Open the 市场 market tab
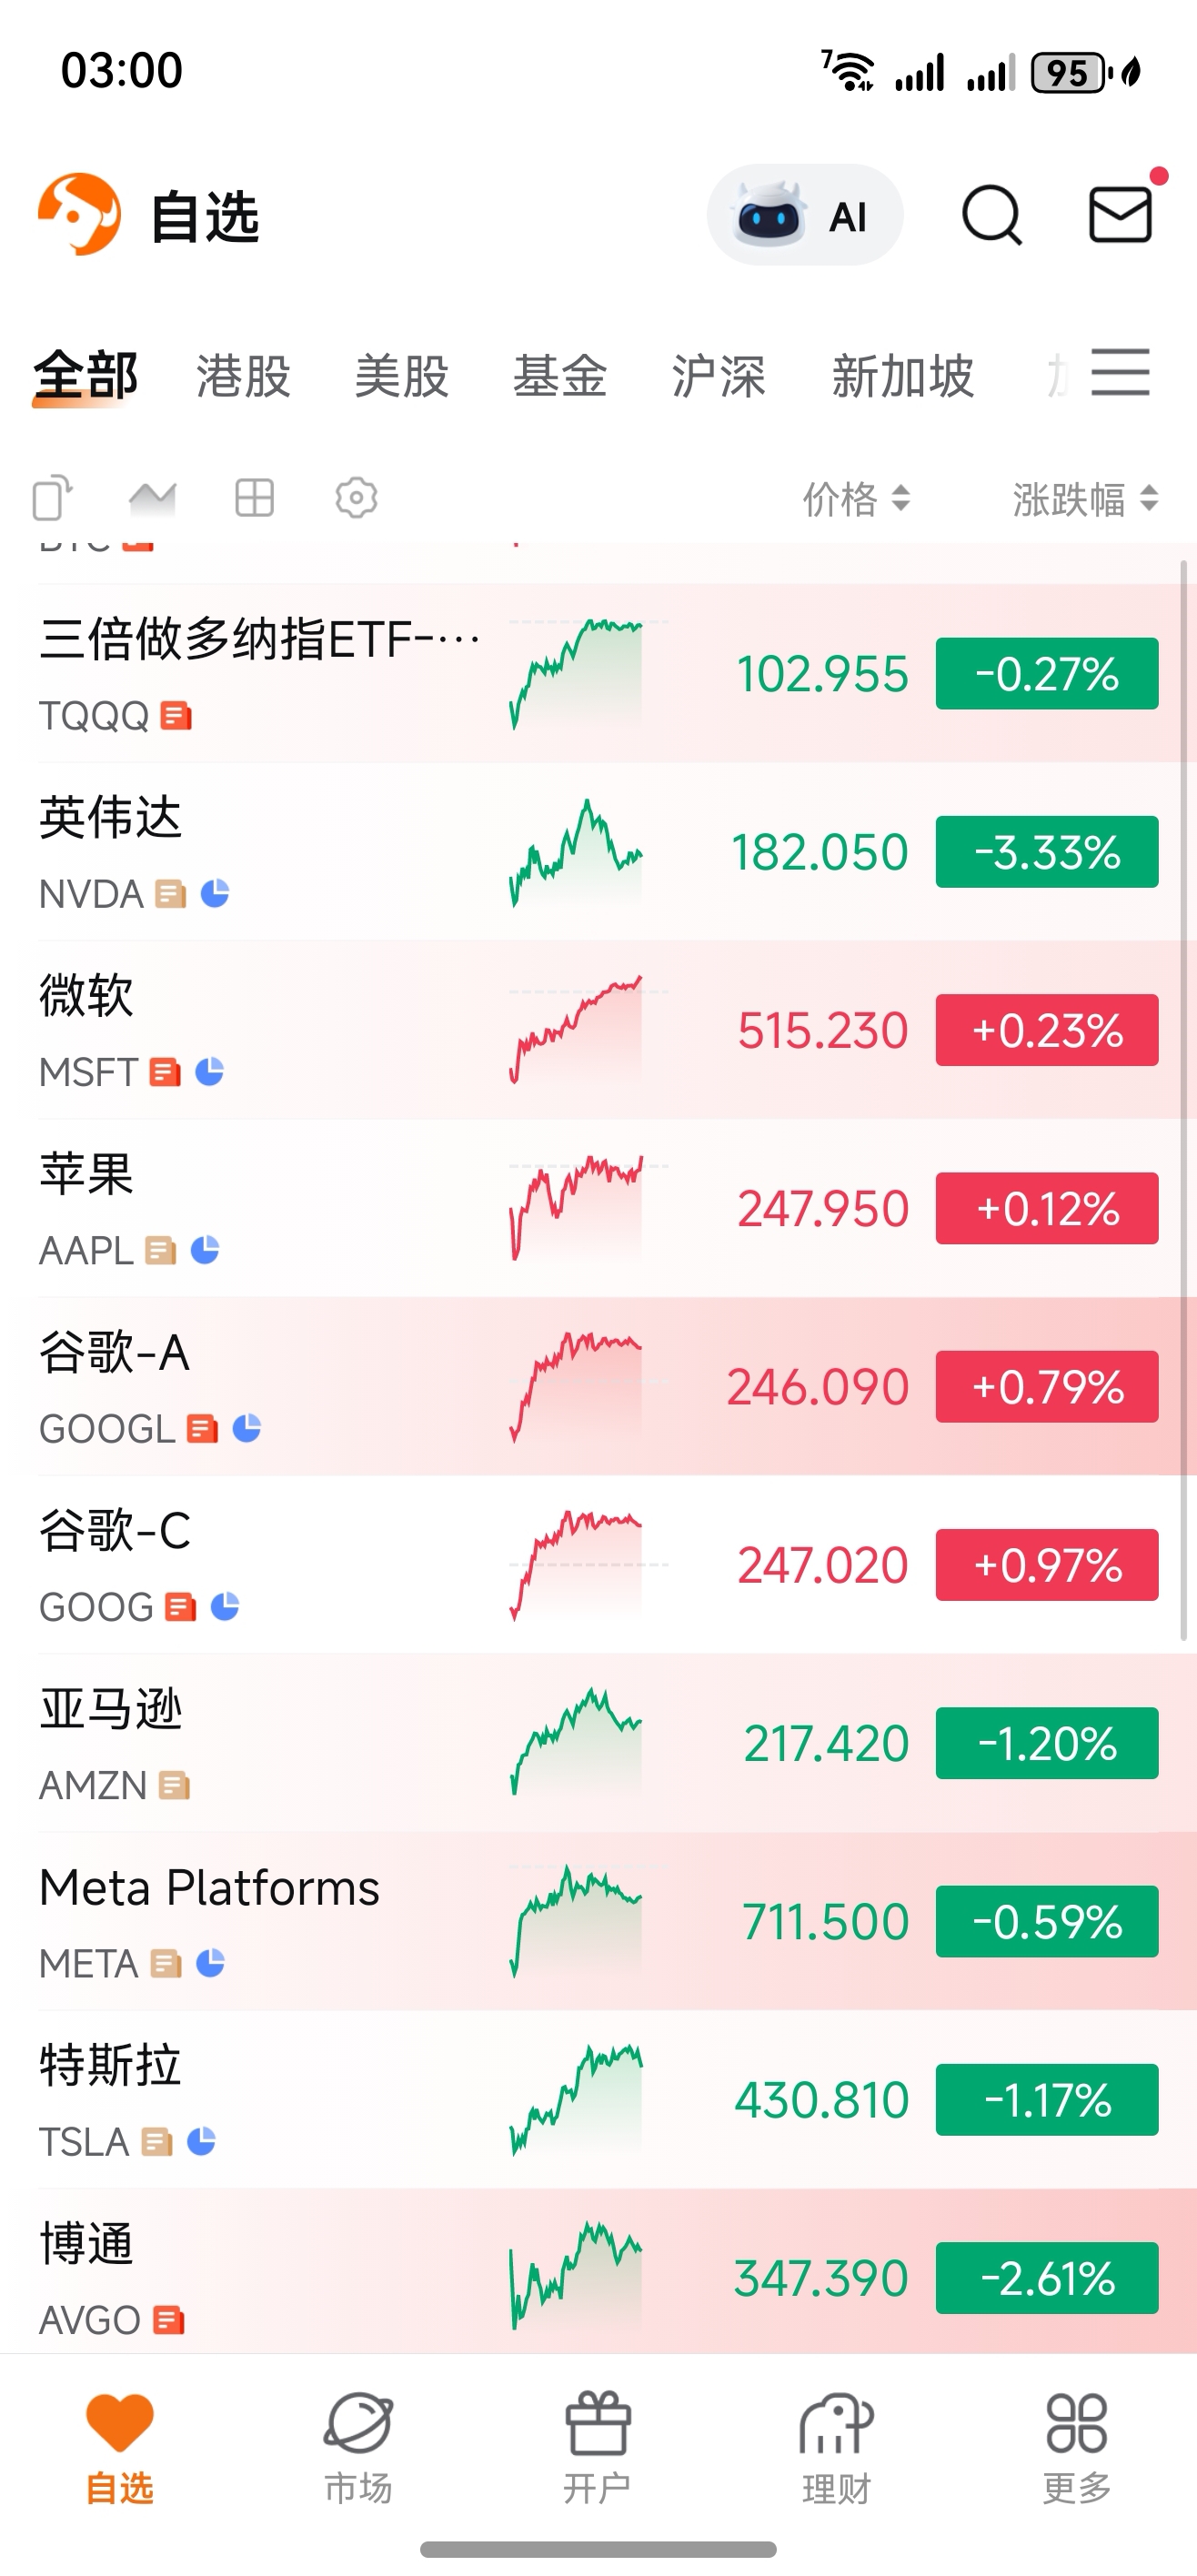Screen dimensions: 1197x2576 click(x=358, y=2447)
